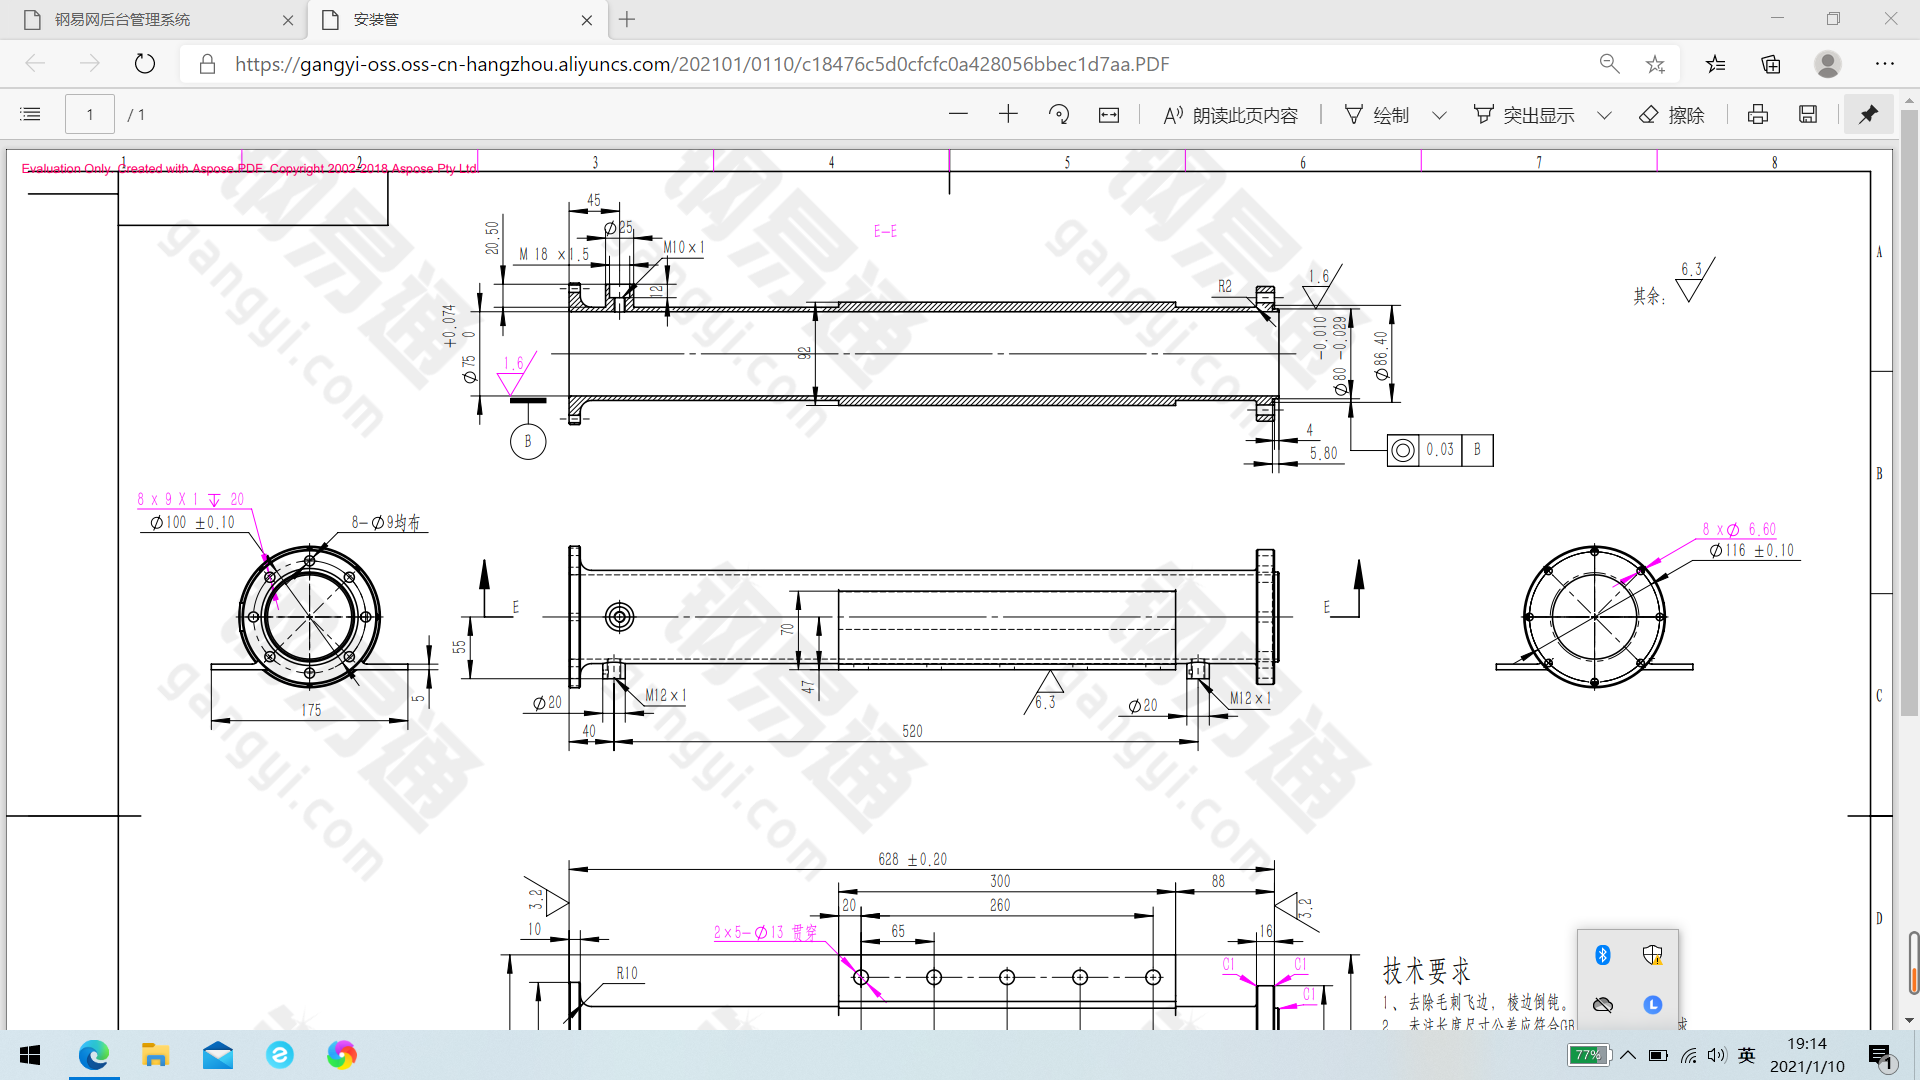Click the 77% battery indicator
Screen dimensions: 1920x1080
click(x=1588, y=1055)
